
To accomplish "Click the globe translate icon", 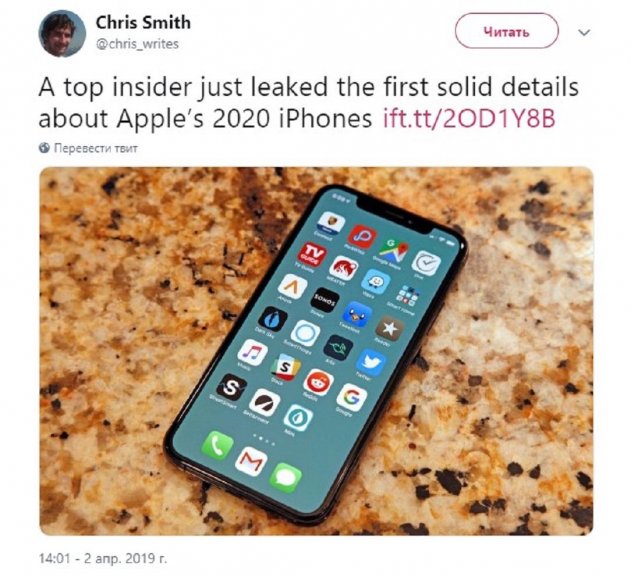I will click(44, 148).
